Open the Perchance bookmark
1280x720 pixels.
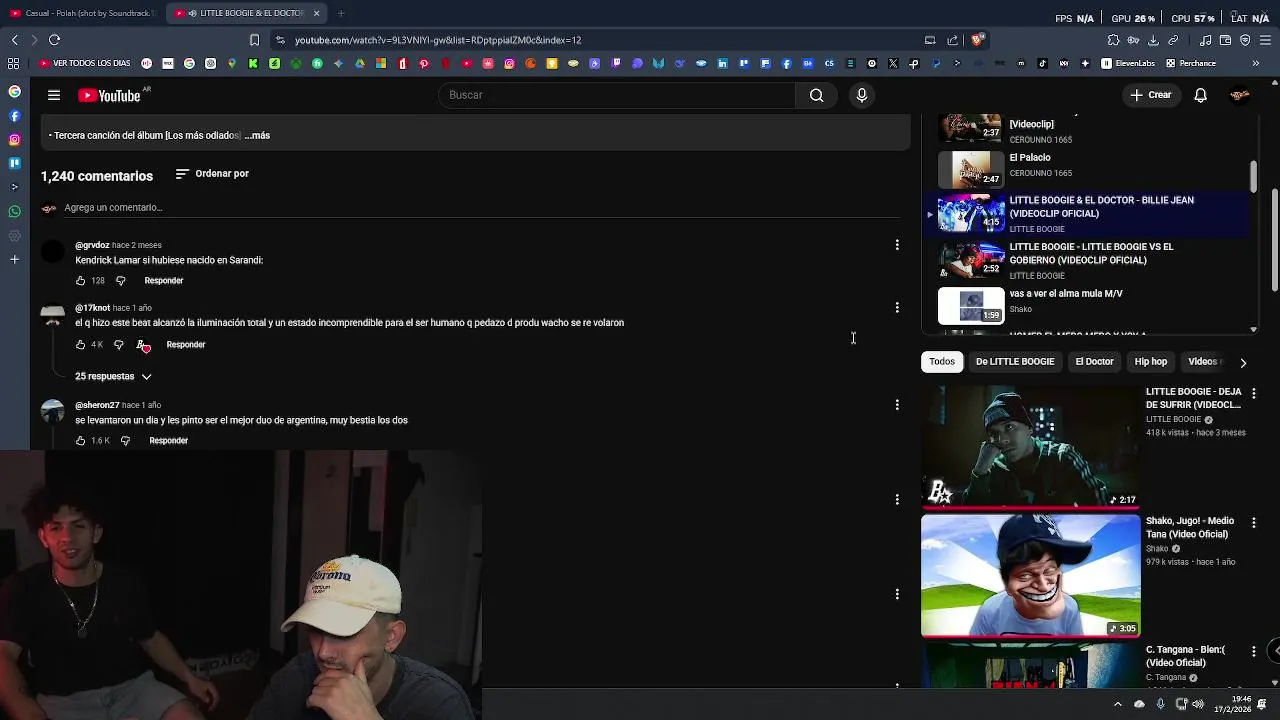tap(1191, 63)
